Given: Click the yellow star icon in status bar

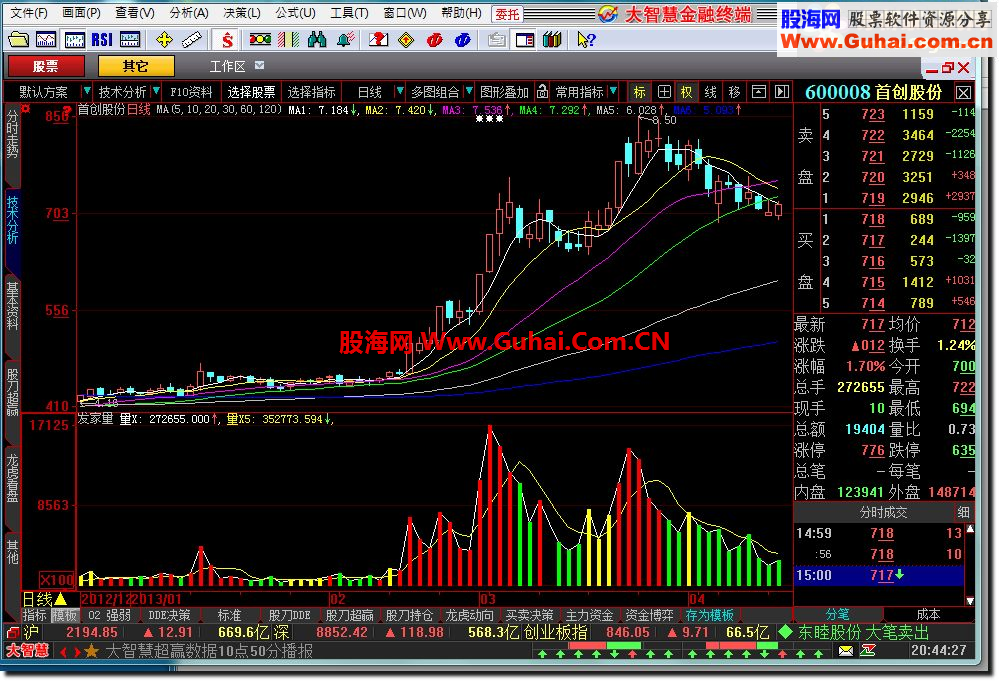Looking at the screenshot, I should (92, 650).
